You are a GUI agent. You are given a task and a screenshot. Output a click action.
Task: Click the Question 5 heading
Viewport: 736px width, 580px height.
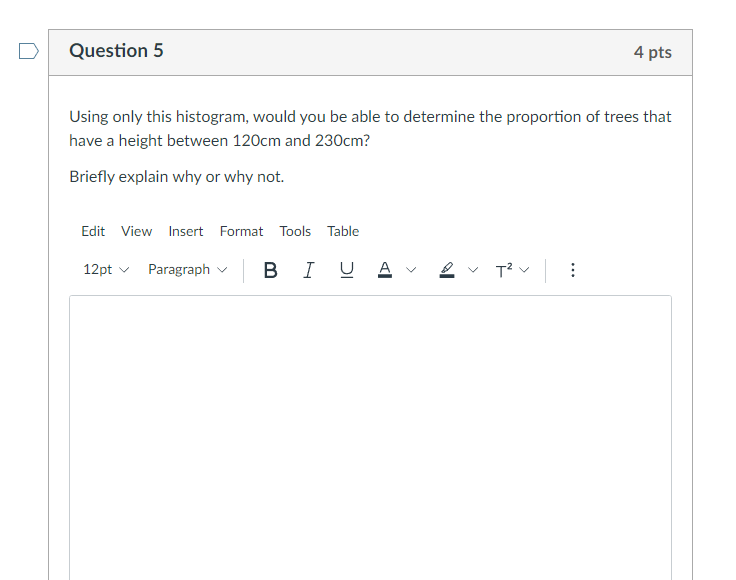(116, 51)
